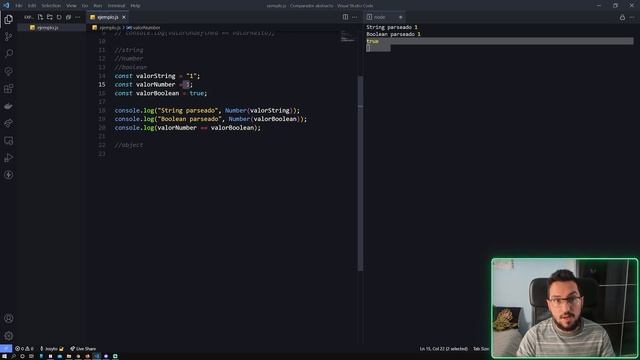Image resolution: width=640 pixels, height=360 pixels.
Task: Open the Edit menu
Action: coord(32,6)
